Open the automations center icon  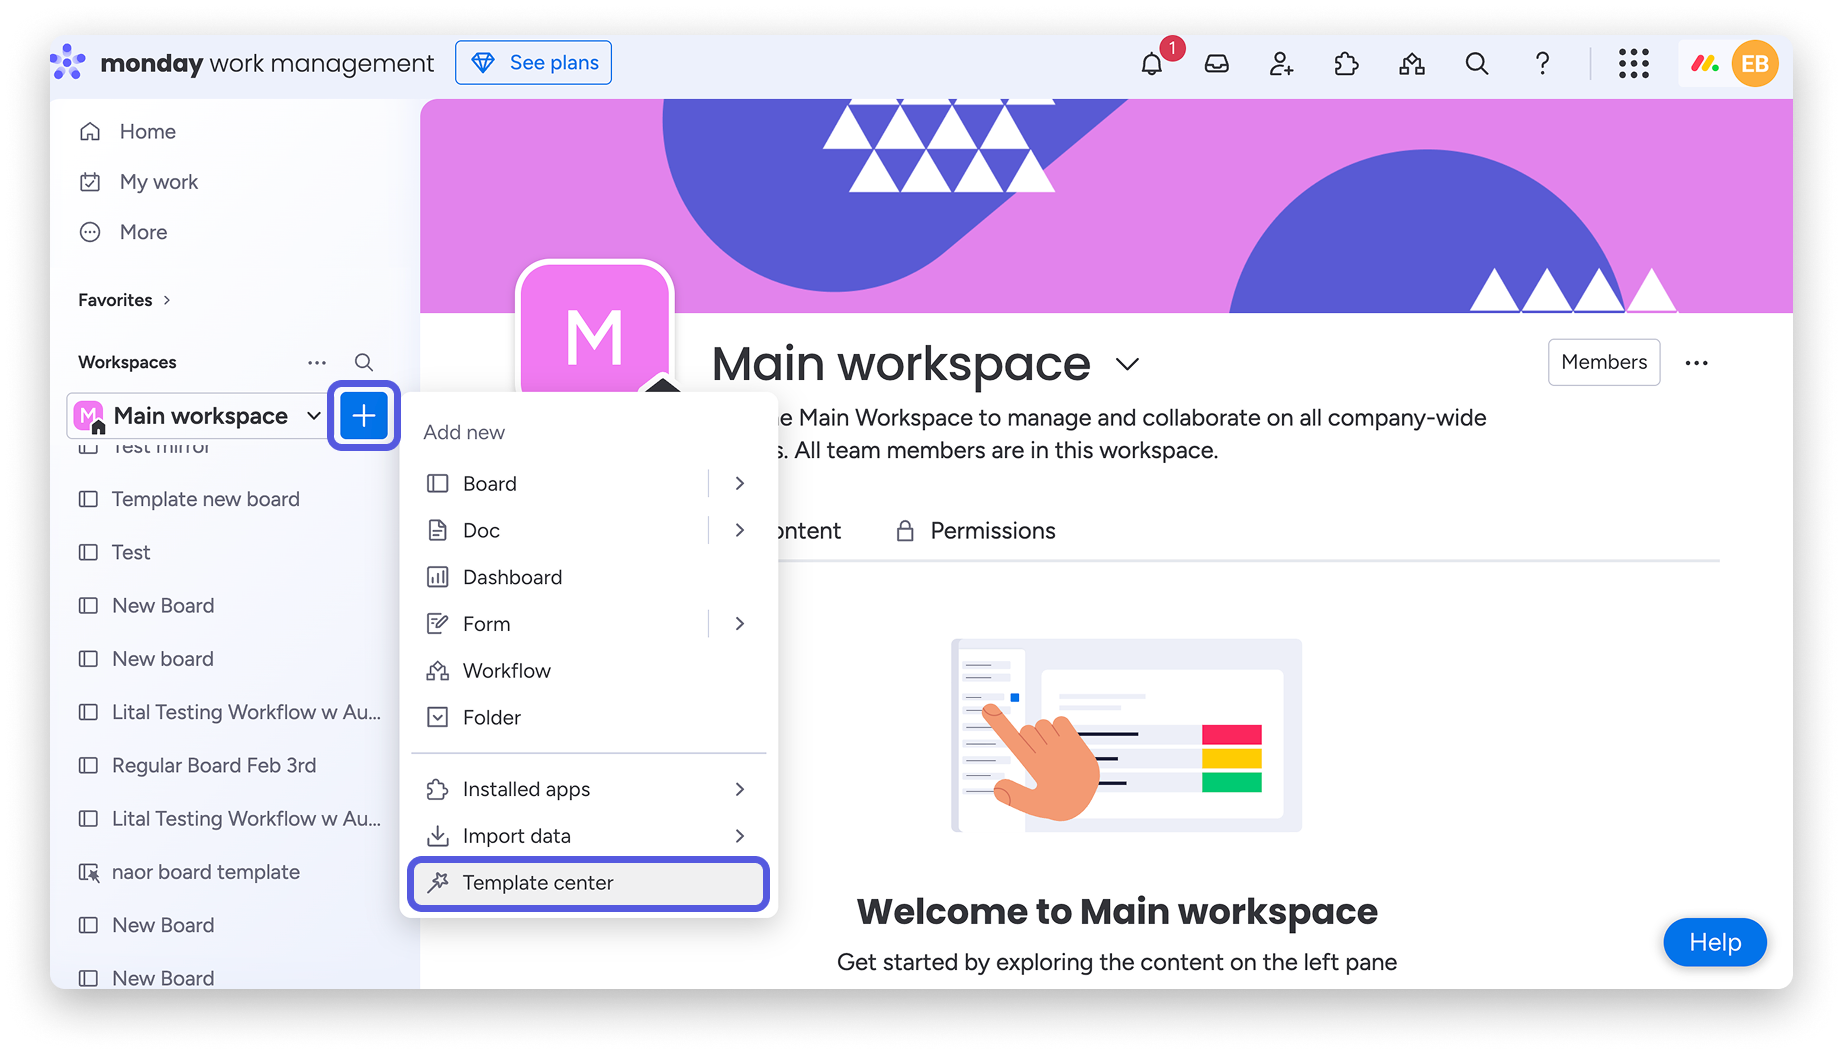point(1412,64)
